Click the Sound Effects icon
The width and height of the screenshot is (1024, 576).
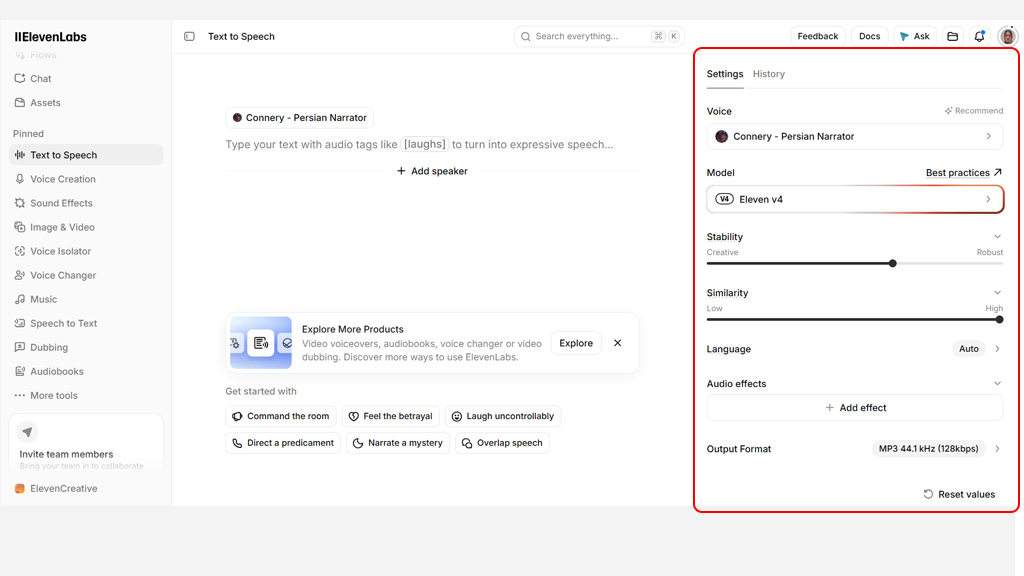pyautogui.click(x=20, y=203)
